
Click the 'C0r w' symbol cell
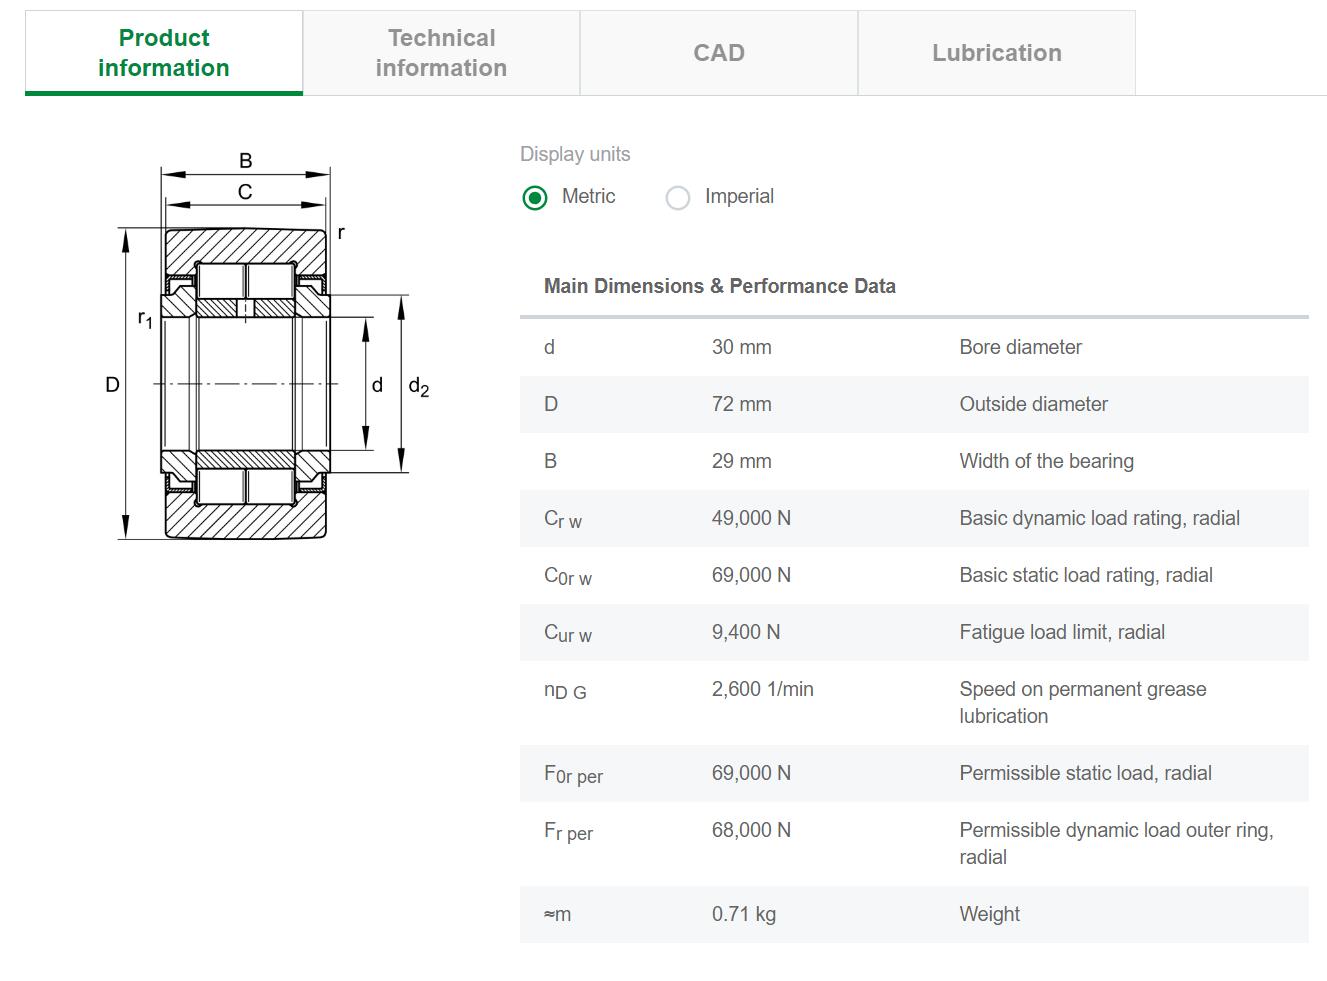pos(568,576)
